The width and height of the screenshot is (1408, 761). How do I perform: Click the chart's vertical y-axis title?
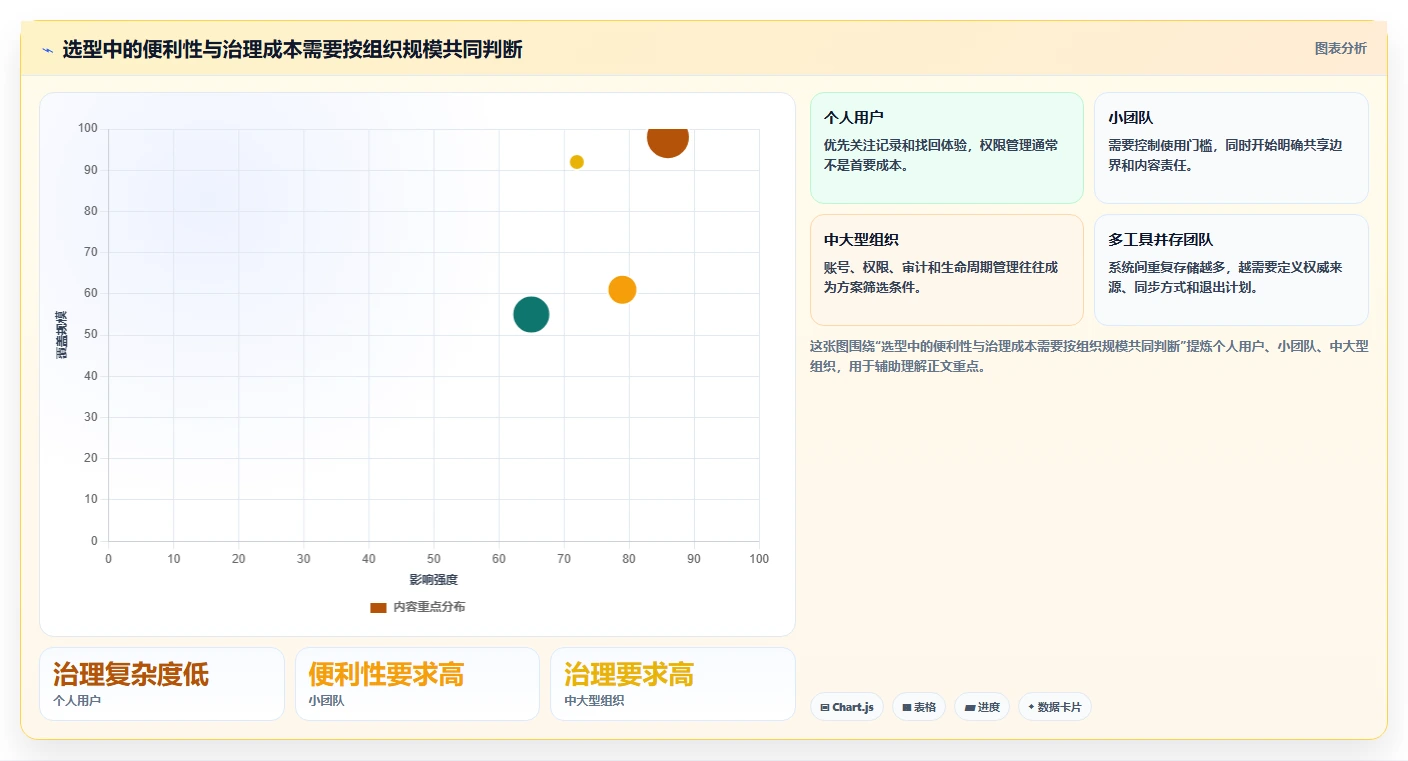tap(62, 335)
